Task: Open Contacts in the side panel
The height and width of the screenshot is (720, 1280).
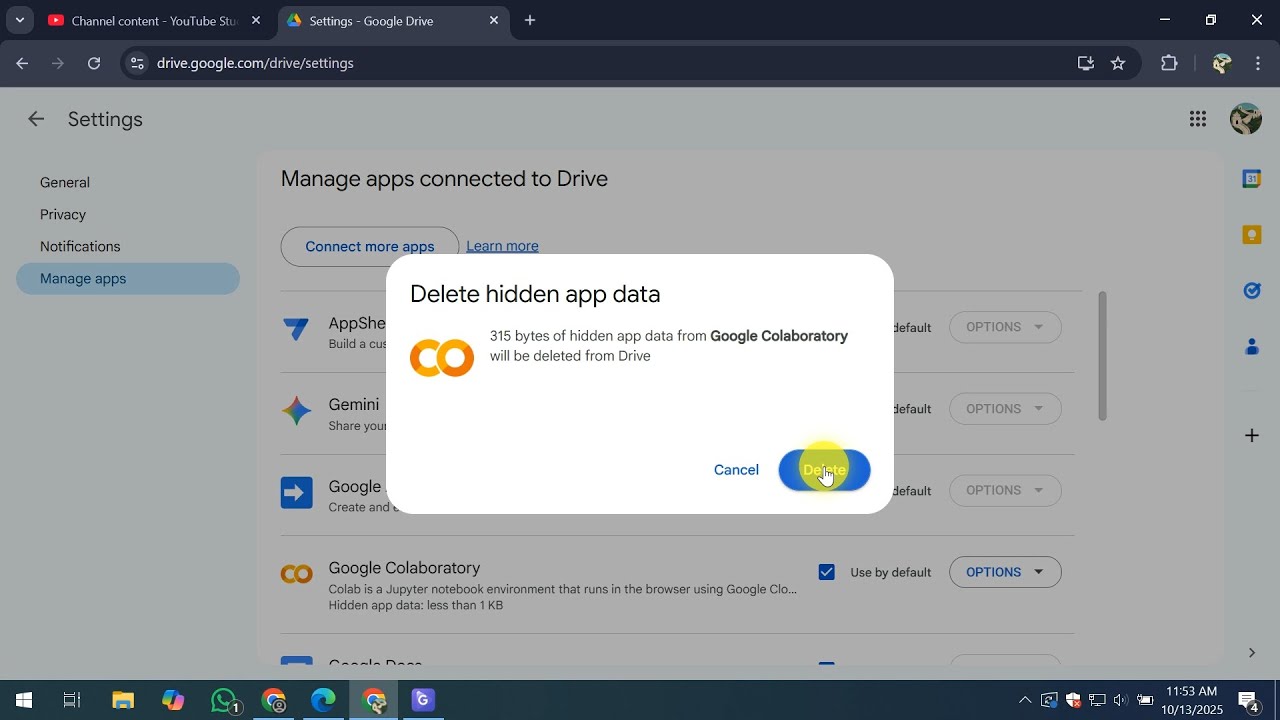Action: pyautogui.click(x=1251, y=347)
